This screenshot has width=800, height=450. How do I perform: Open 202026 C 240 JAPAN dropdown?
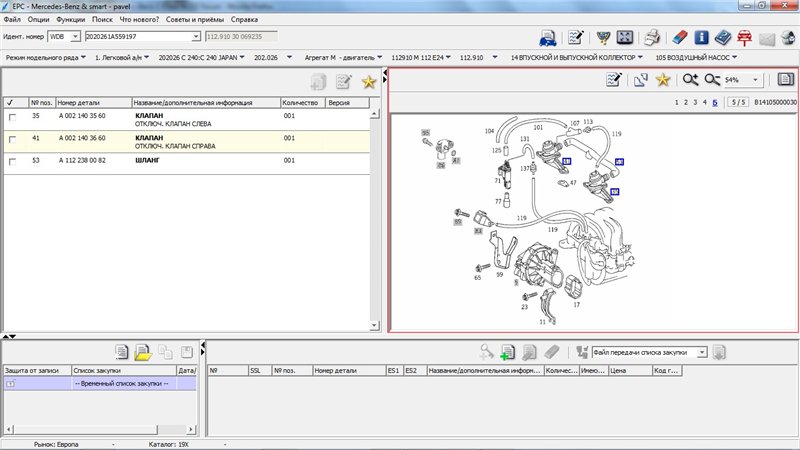201,58
